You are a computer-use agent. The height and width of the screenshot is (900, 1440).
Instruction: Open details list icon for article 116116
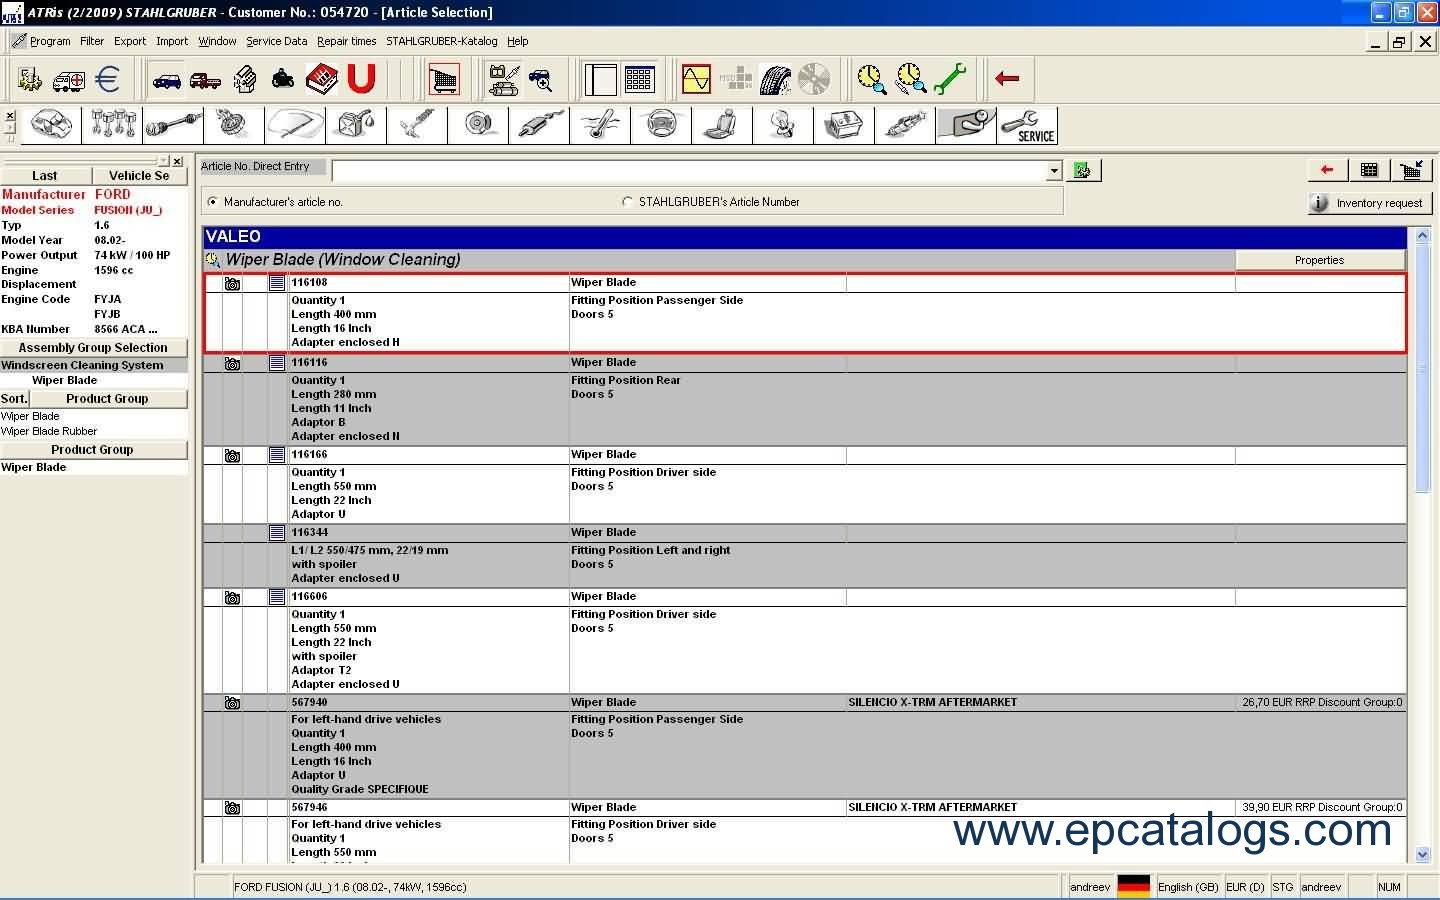pos(277,363)
